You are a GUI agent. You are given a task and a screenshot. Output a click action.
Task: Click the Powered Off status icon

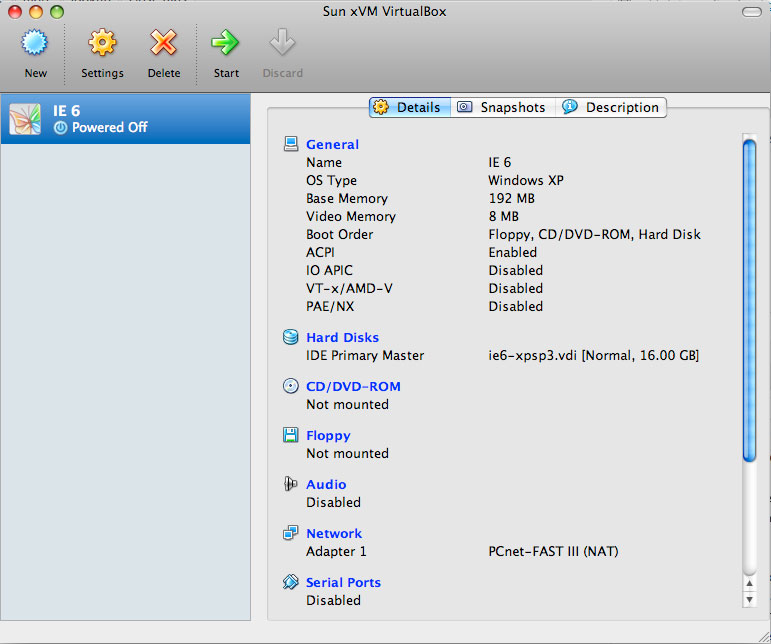click(60, 128)
